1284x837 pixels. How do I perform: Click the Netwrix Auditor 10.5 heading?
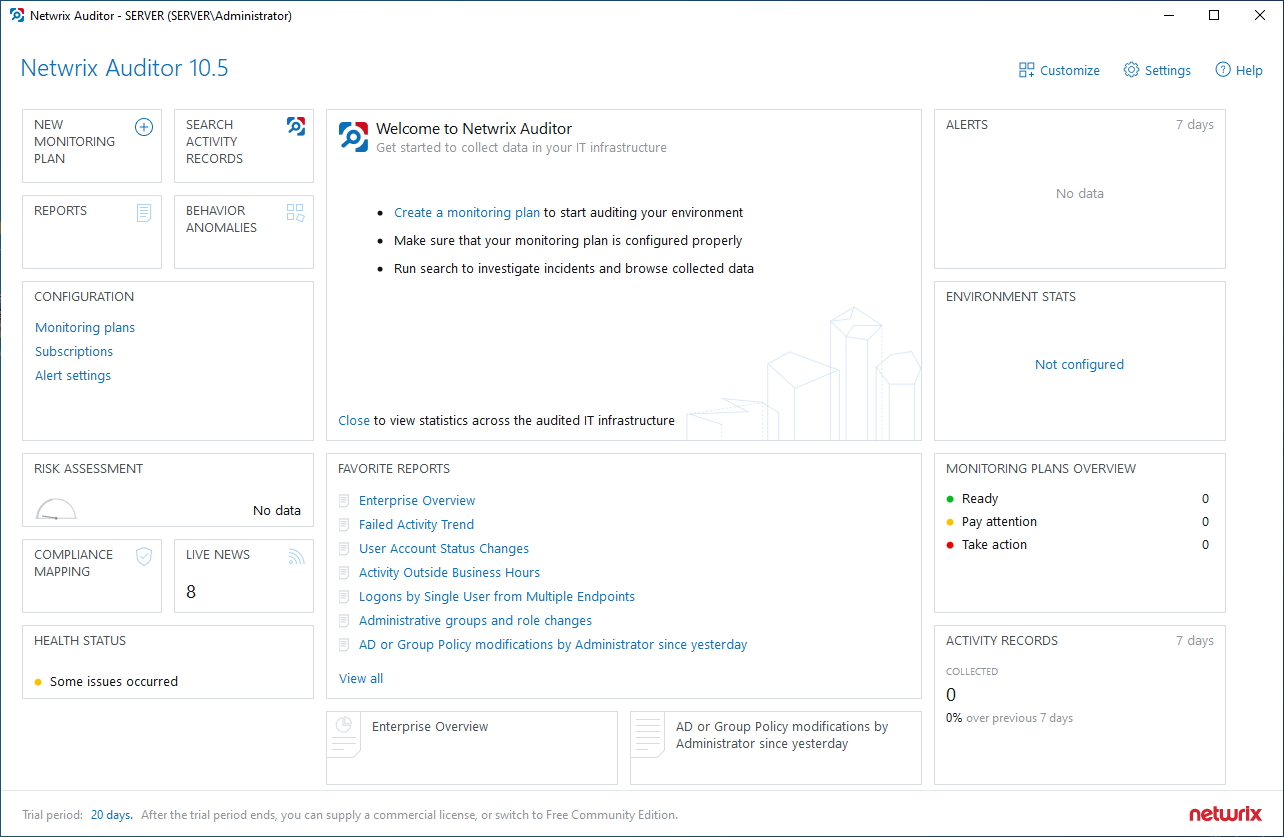point(125,68)
